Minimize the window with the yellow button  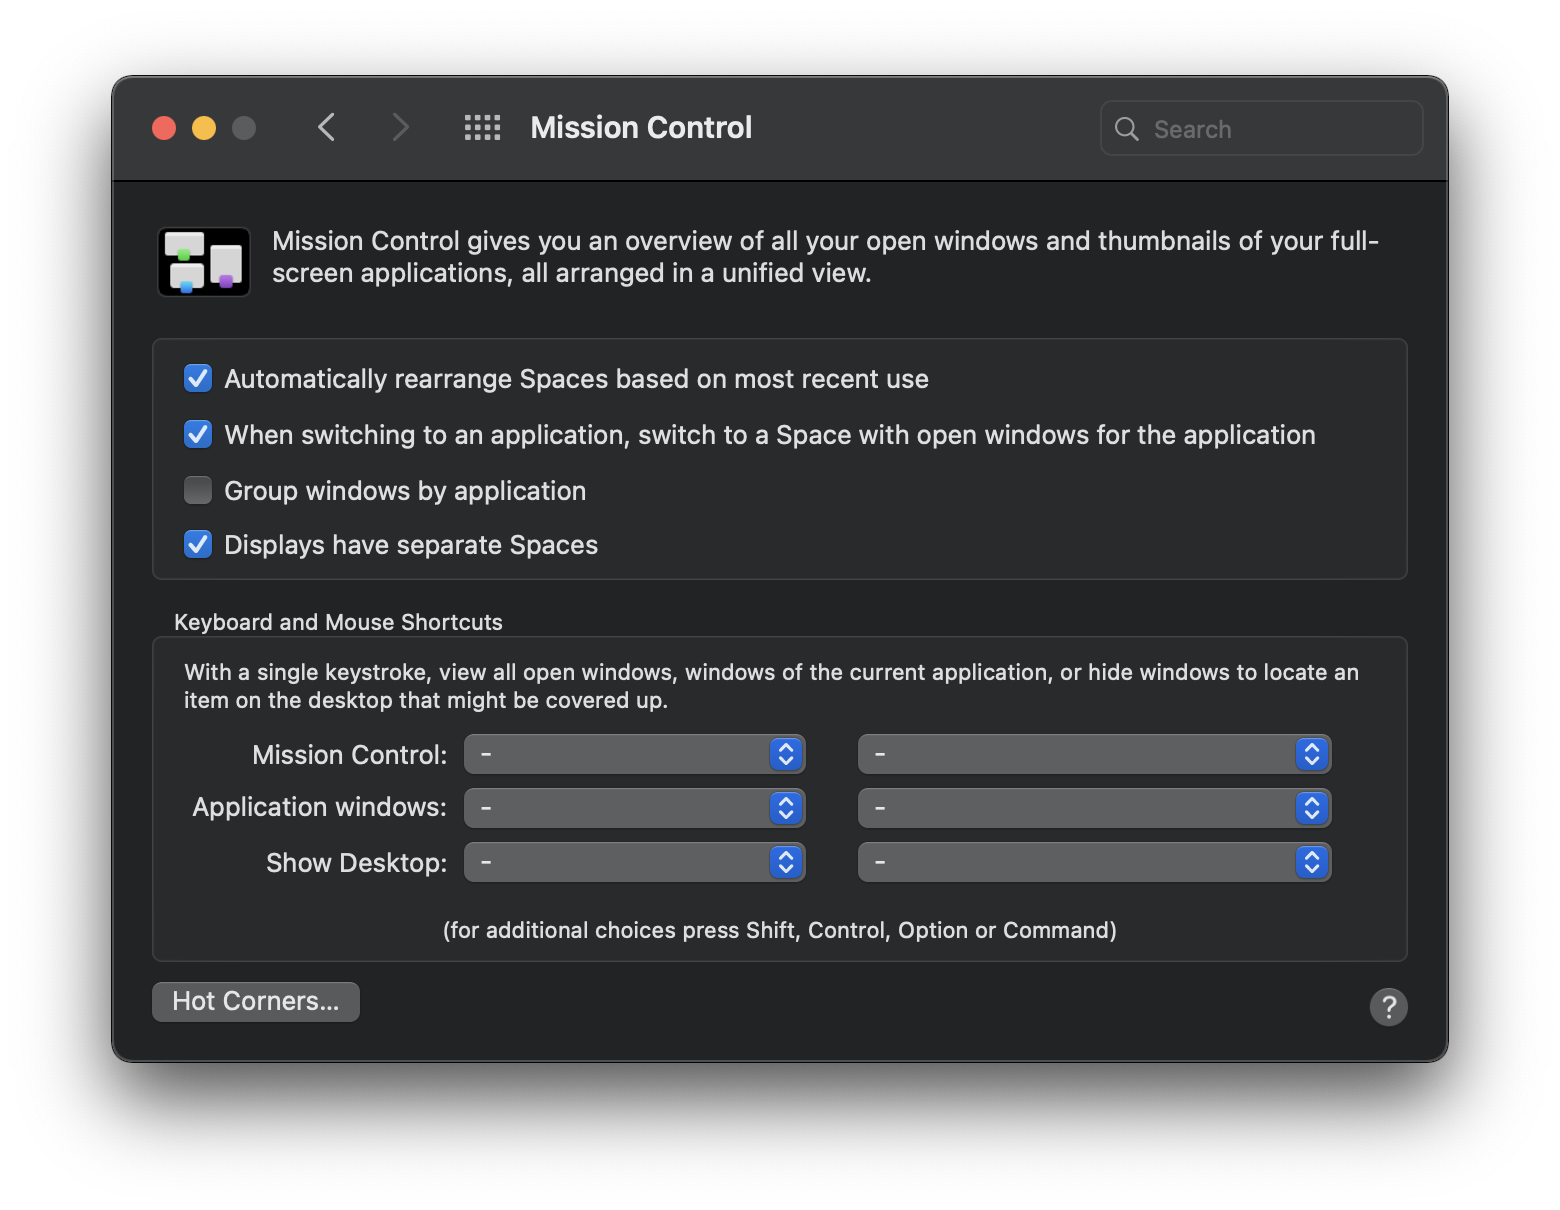coord(204,128)
